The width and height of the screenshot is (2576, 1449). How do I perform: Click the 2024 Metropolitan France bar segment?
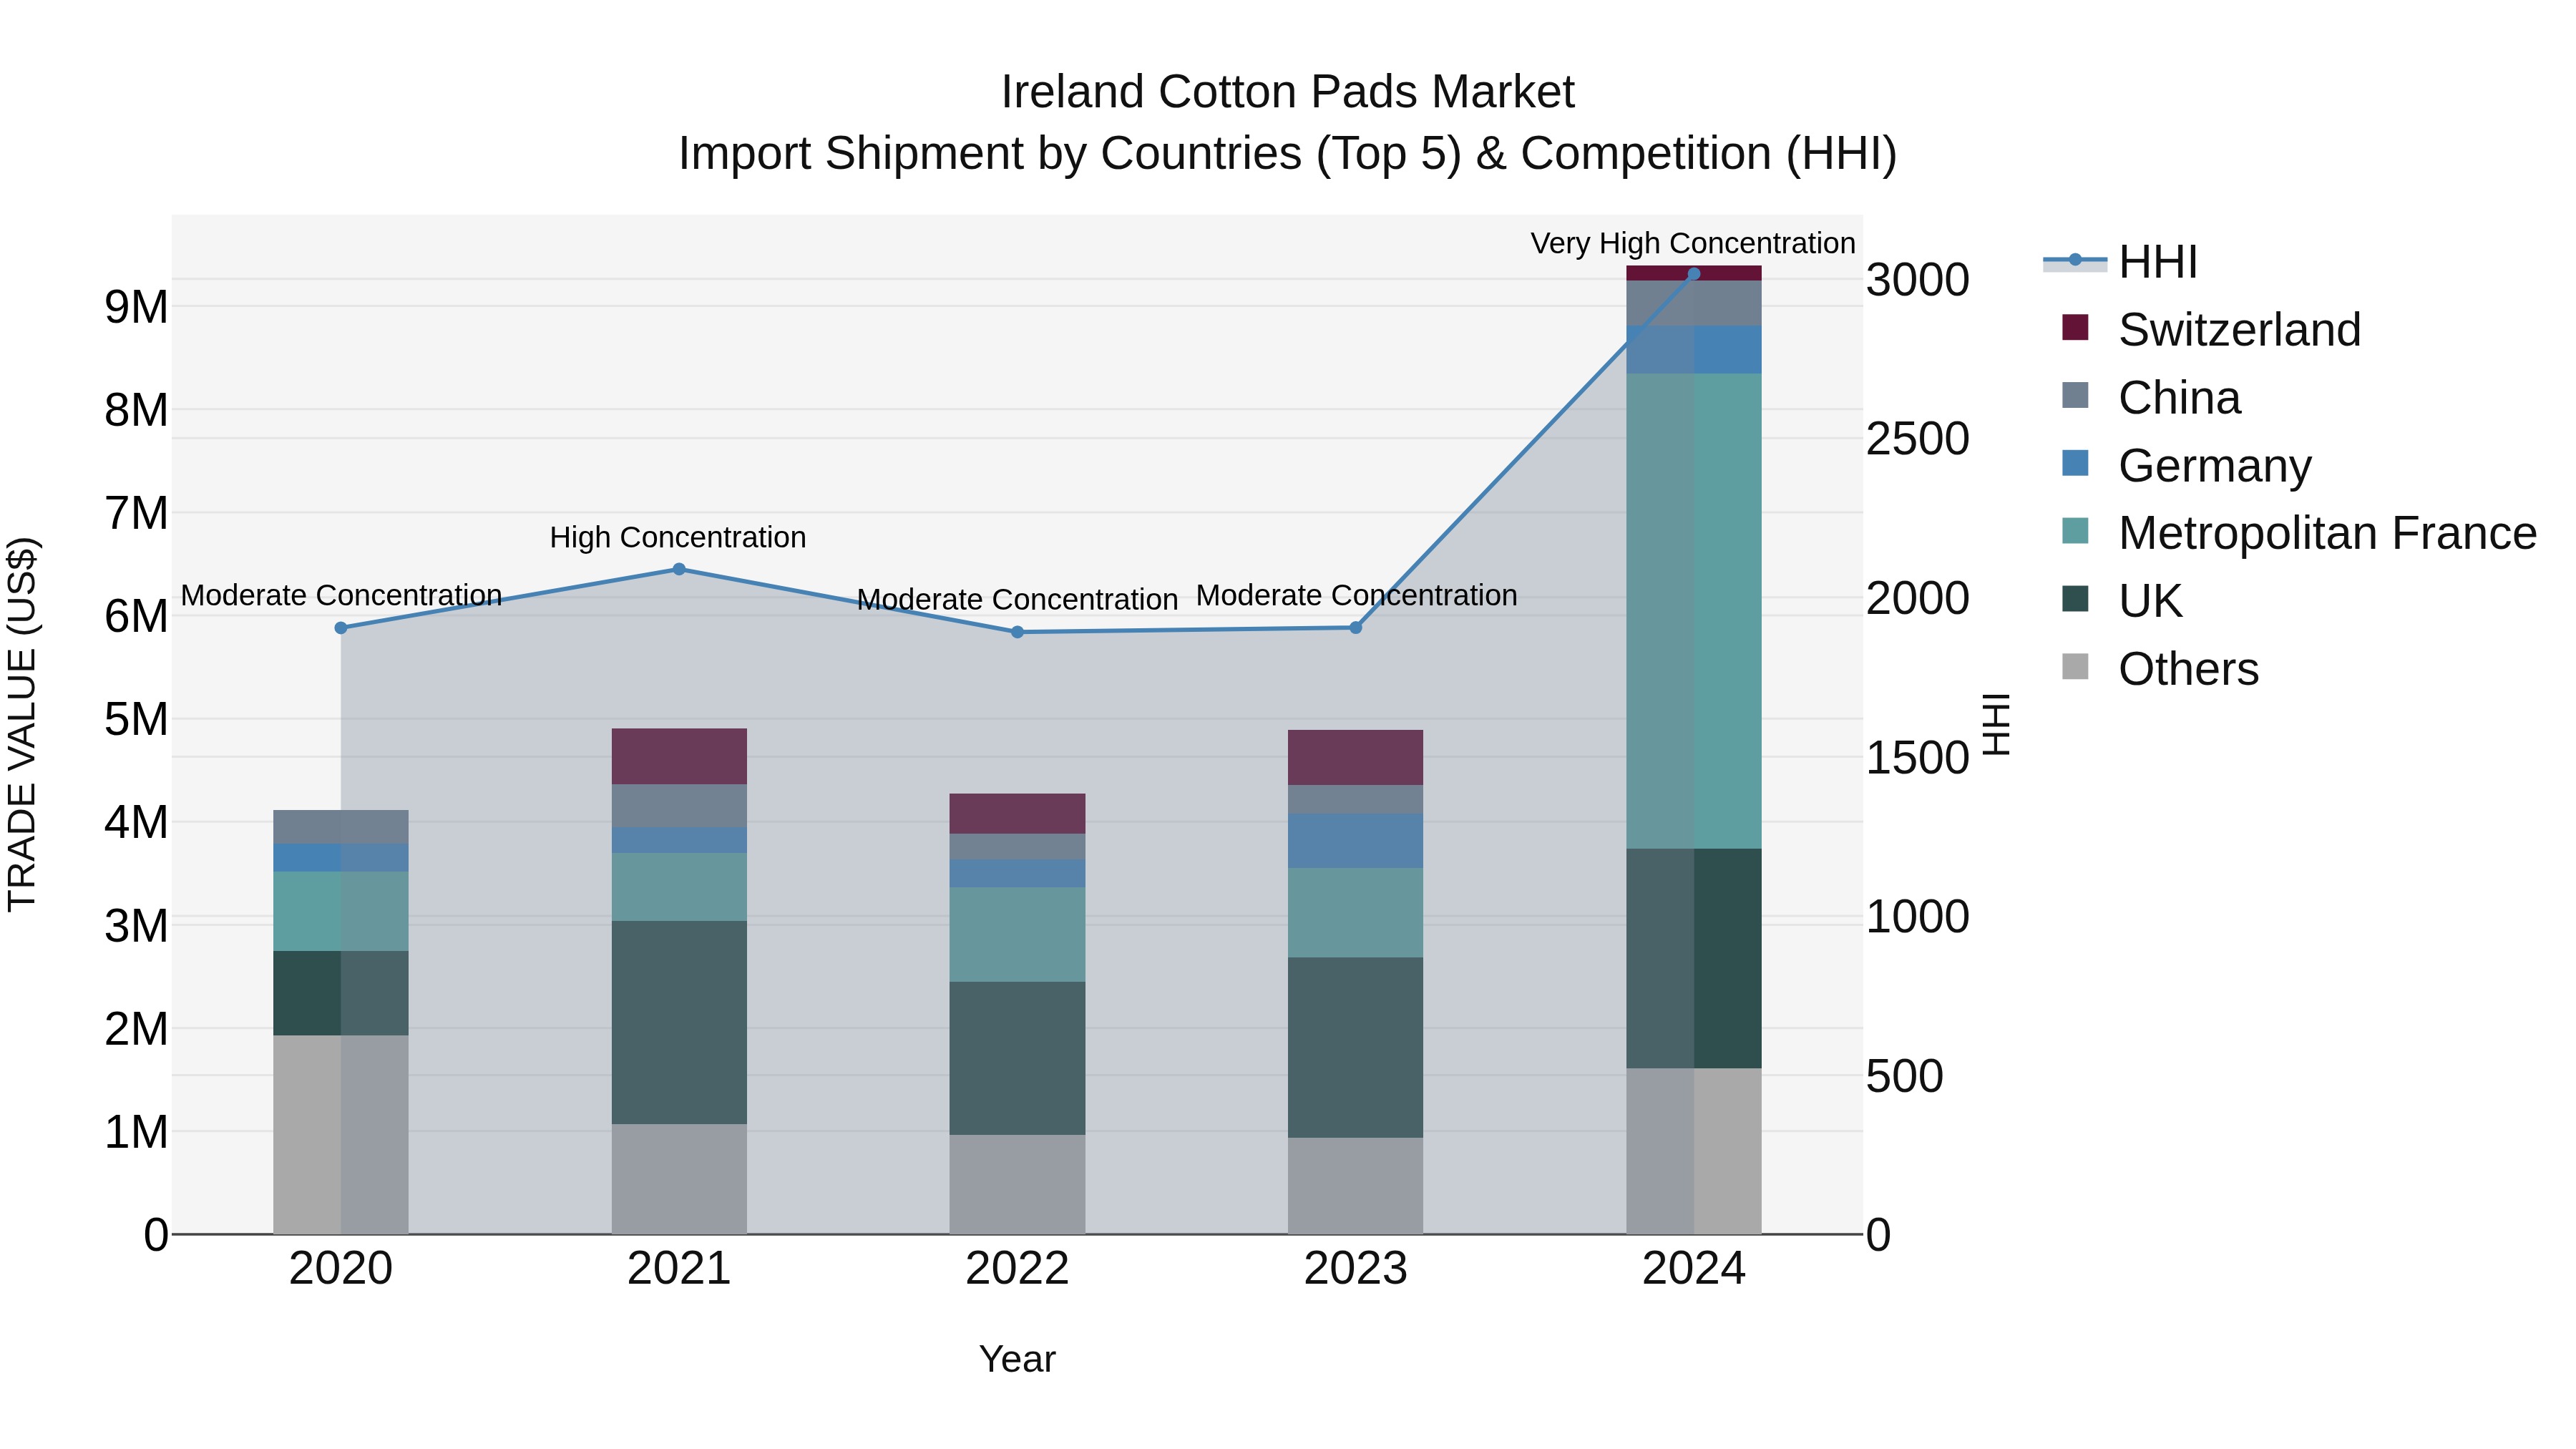click(1694, 611)
